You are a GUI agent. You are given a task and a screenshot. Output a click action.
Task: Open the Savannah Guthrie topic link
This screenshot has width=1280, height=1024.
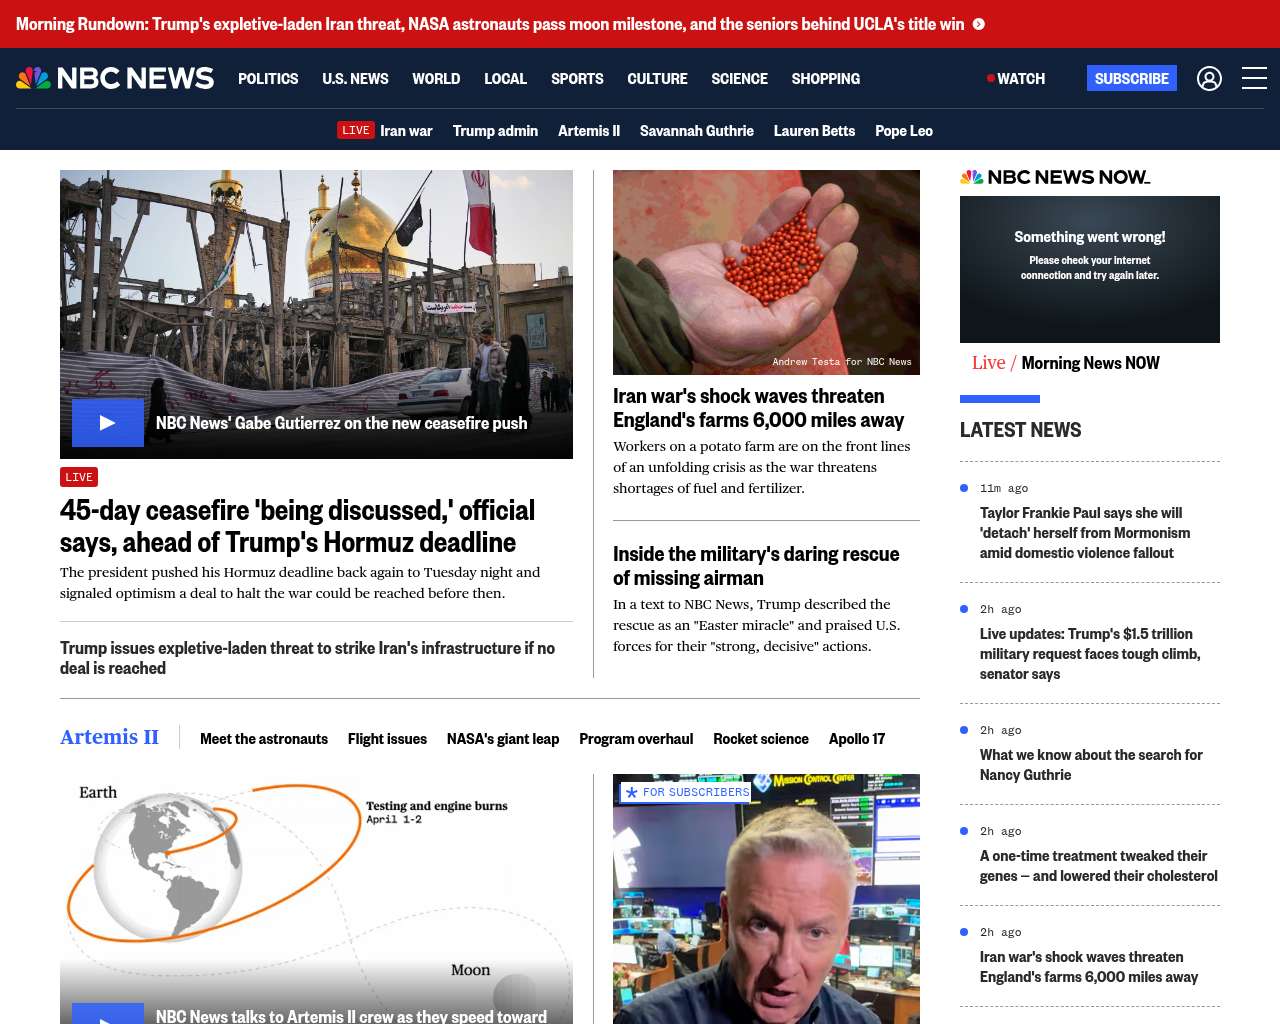coord(697,130)
